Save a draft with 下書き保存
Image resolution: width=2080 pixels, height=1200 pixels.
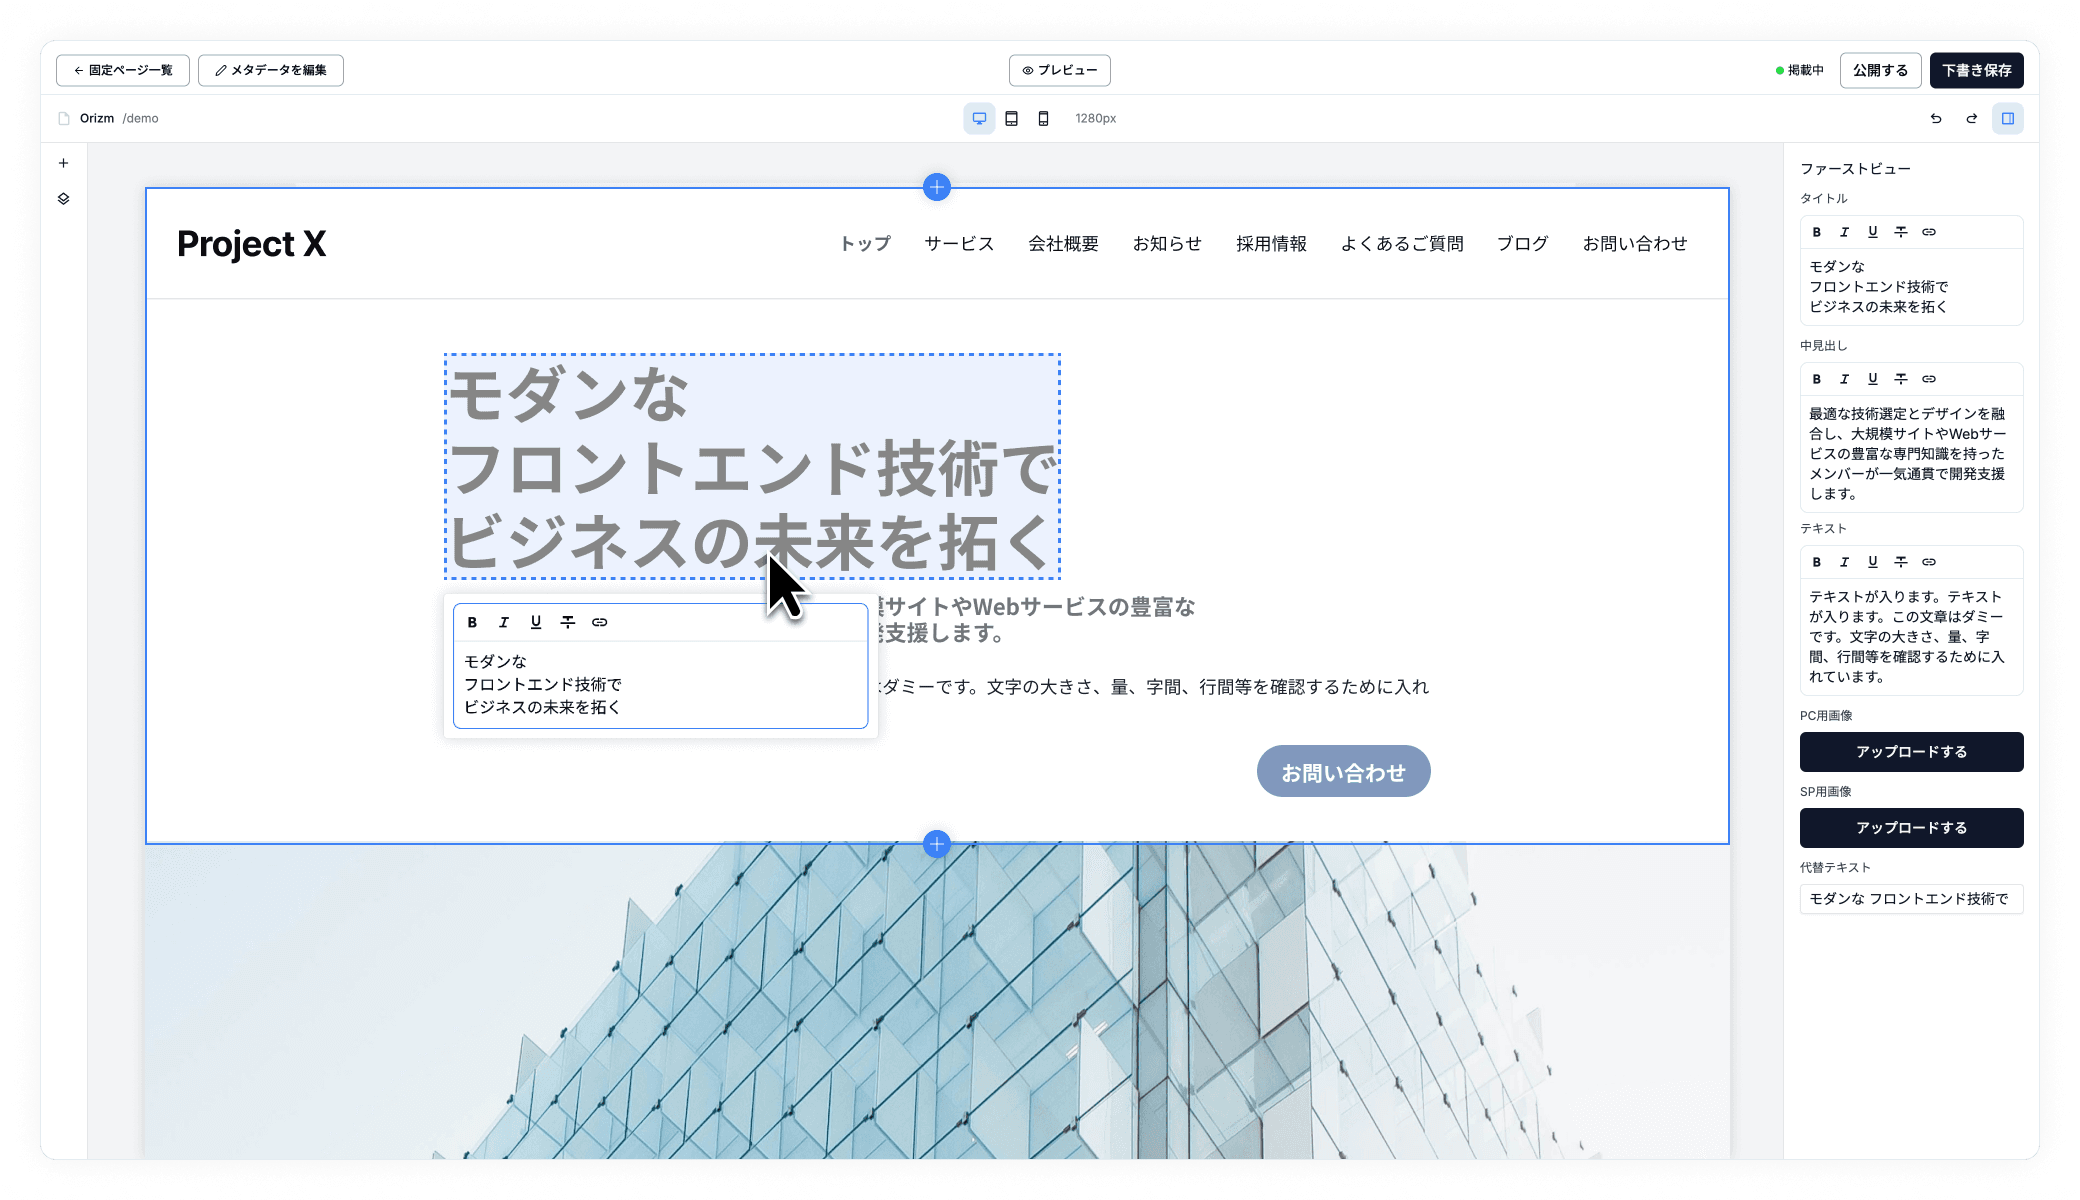pos(1975,70)
